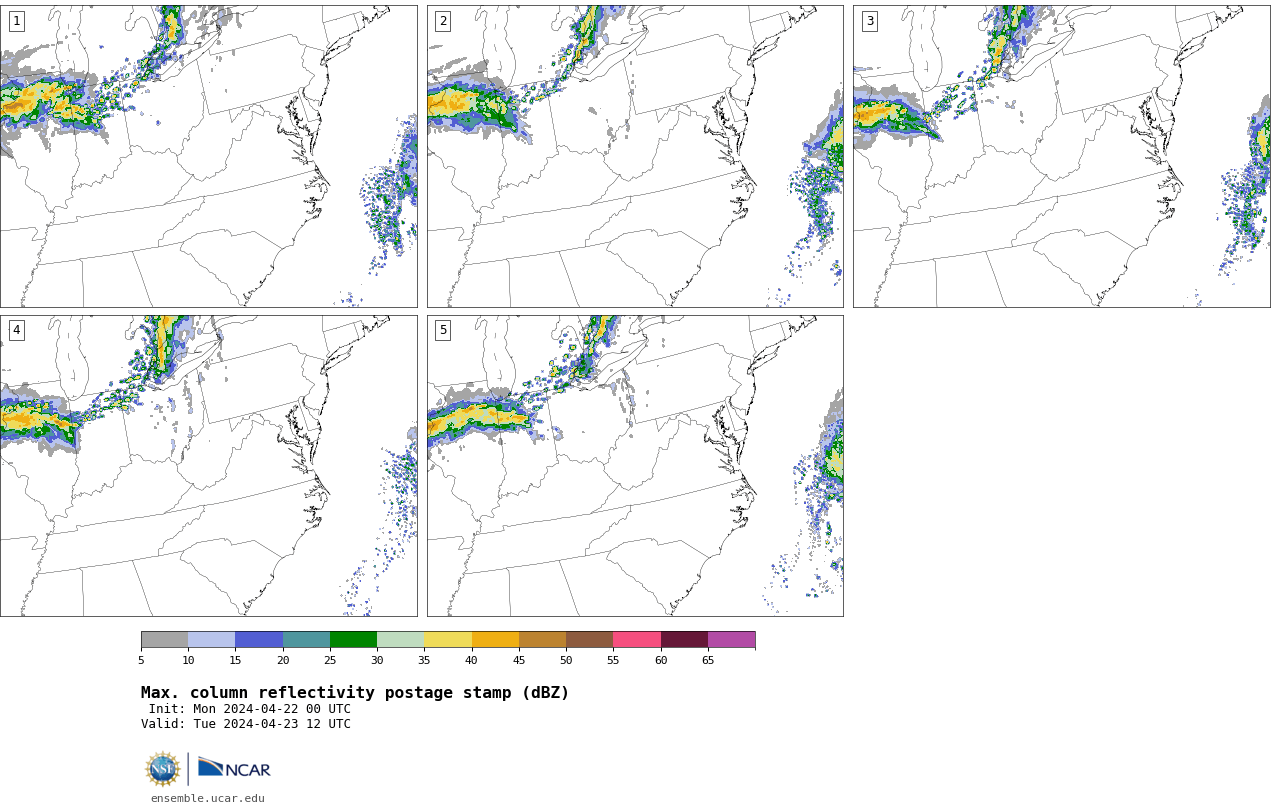Click the panel number label 5
Viewport: 1280px width, 809px height.
coord(443,330)
